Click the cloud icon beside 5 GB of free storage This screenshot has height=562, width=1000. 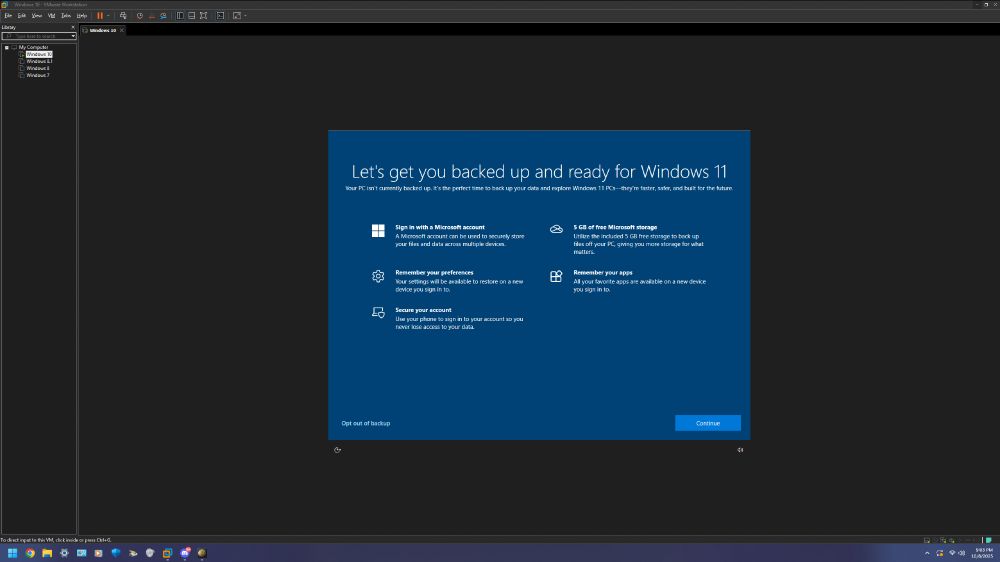coord(556,229)
